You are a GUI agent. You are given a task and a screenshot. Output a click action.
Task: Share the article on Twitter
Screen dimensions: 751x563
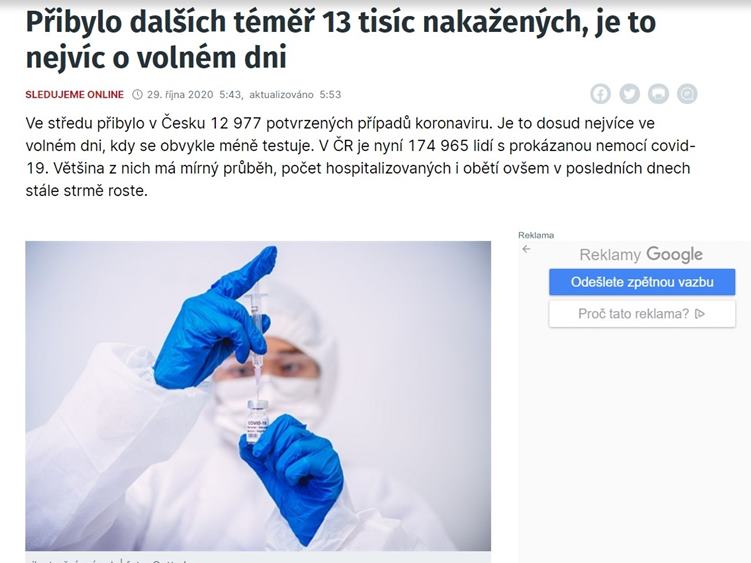tap(629, 94)
